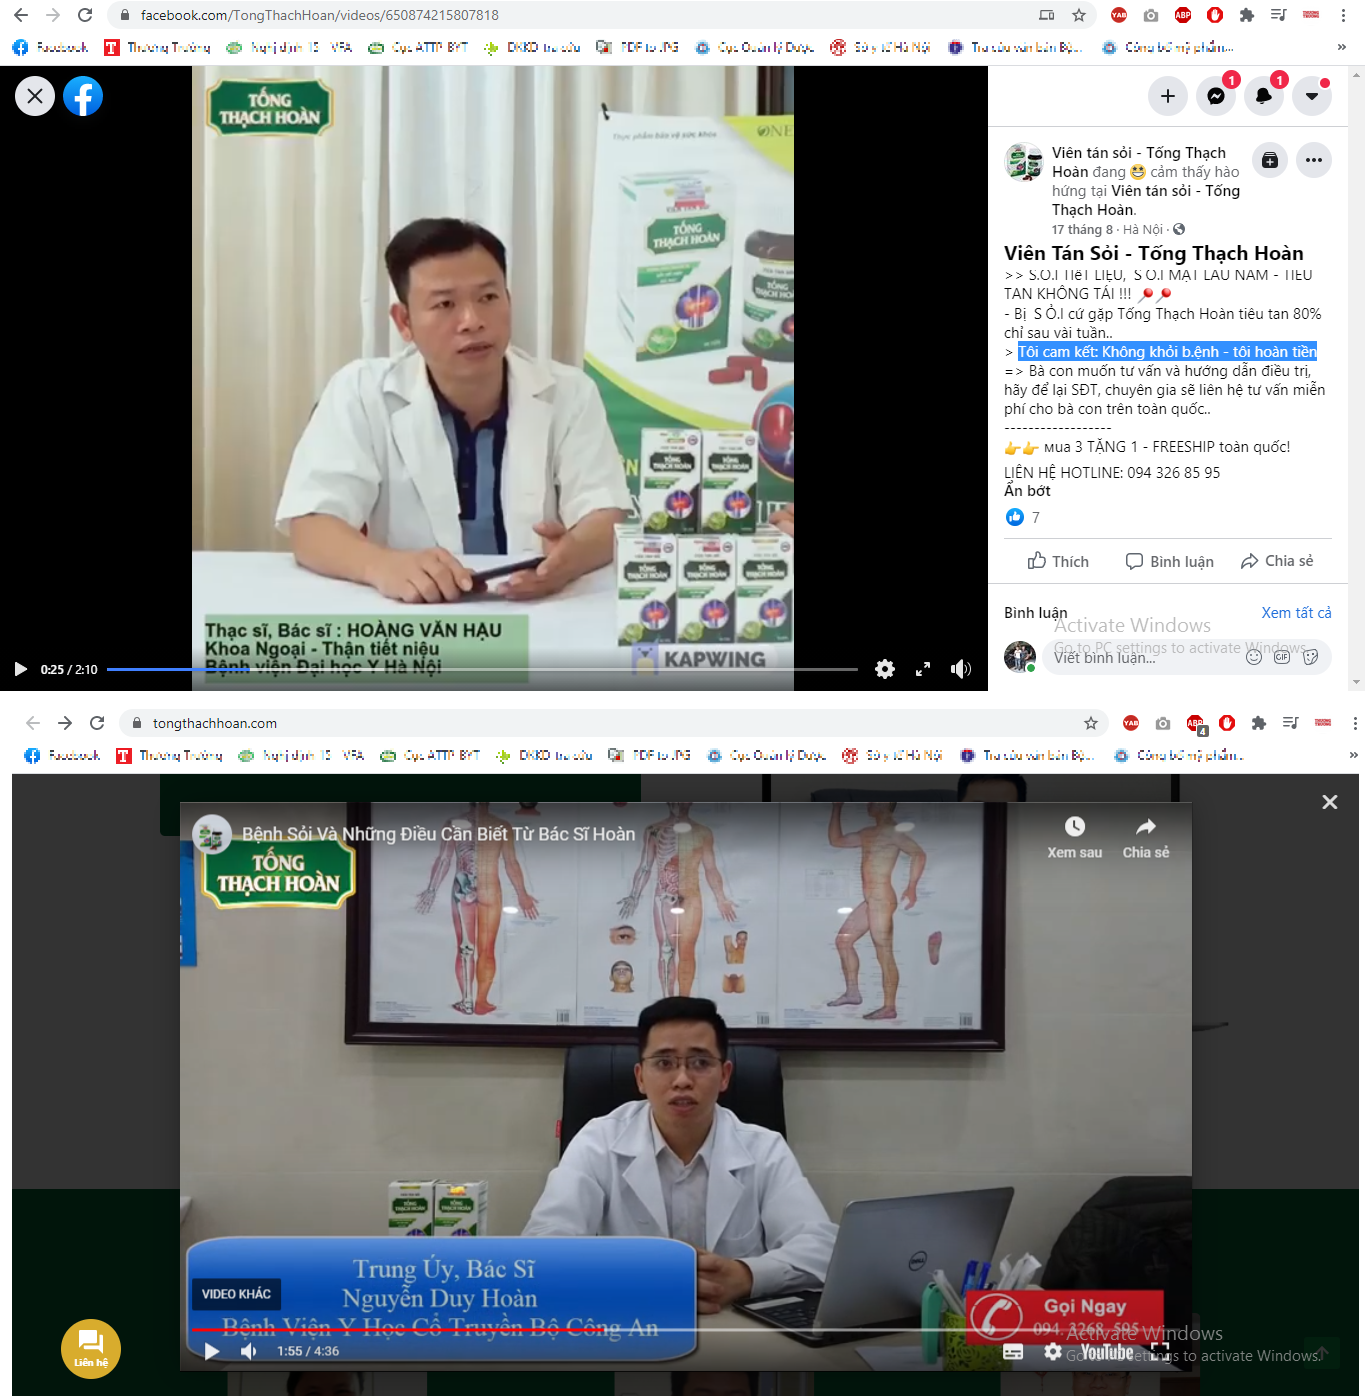Seek on the Facebook video progress bar
The image size is (1368, 1396).
480,669
